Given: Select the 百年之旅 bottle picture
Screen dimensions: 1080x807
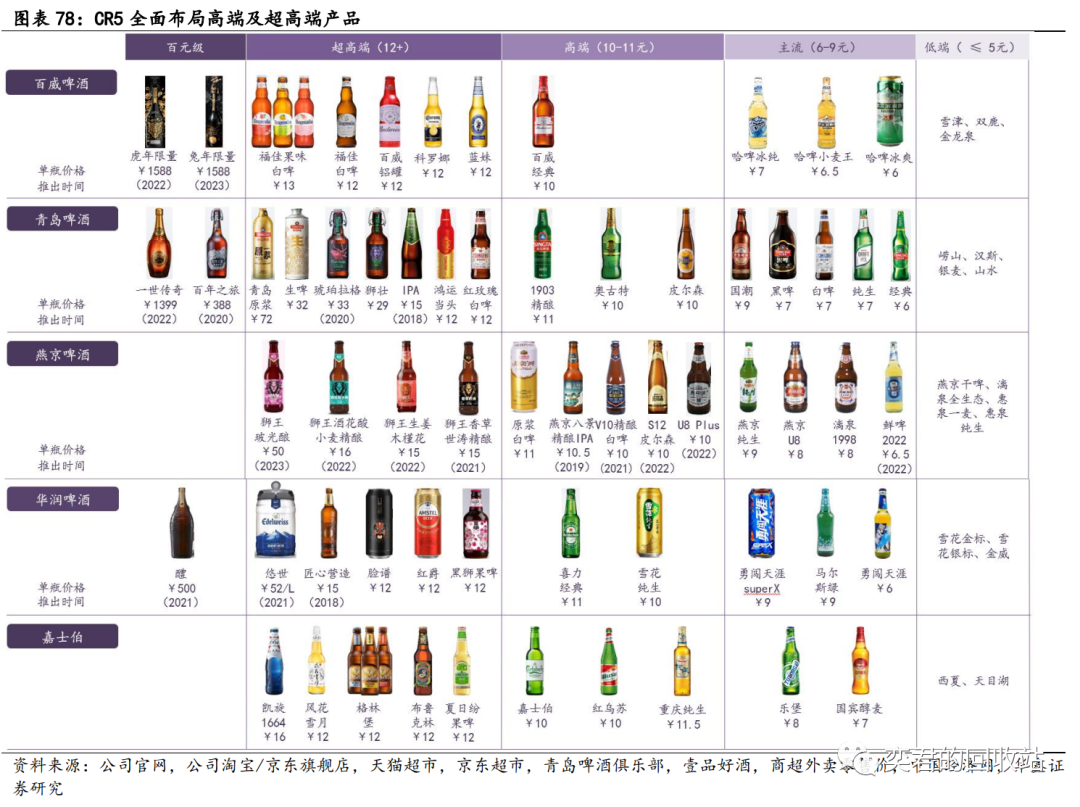Looking at the screenshot, I should click(216, 243).
